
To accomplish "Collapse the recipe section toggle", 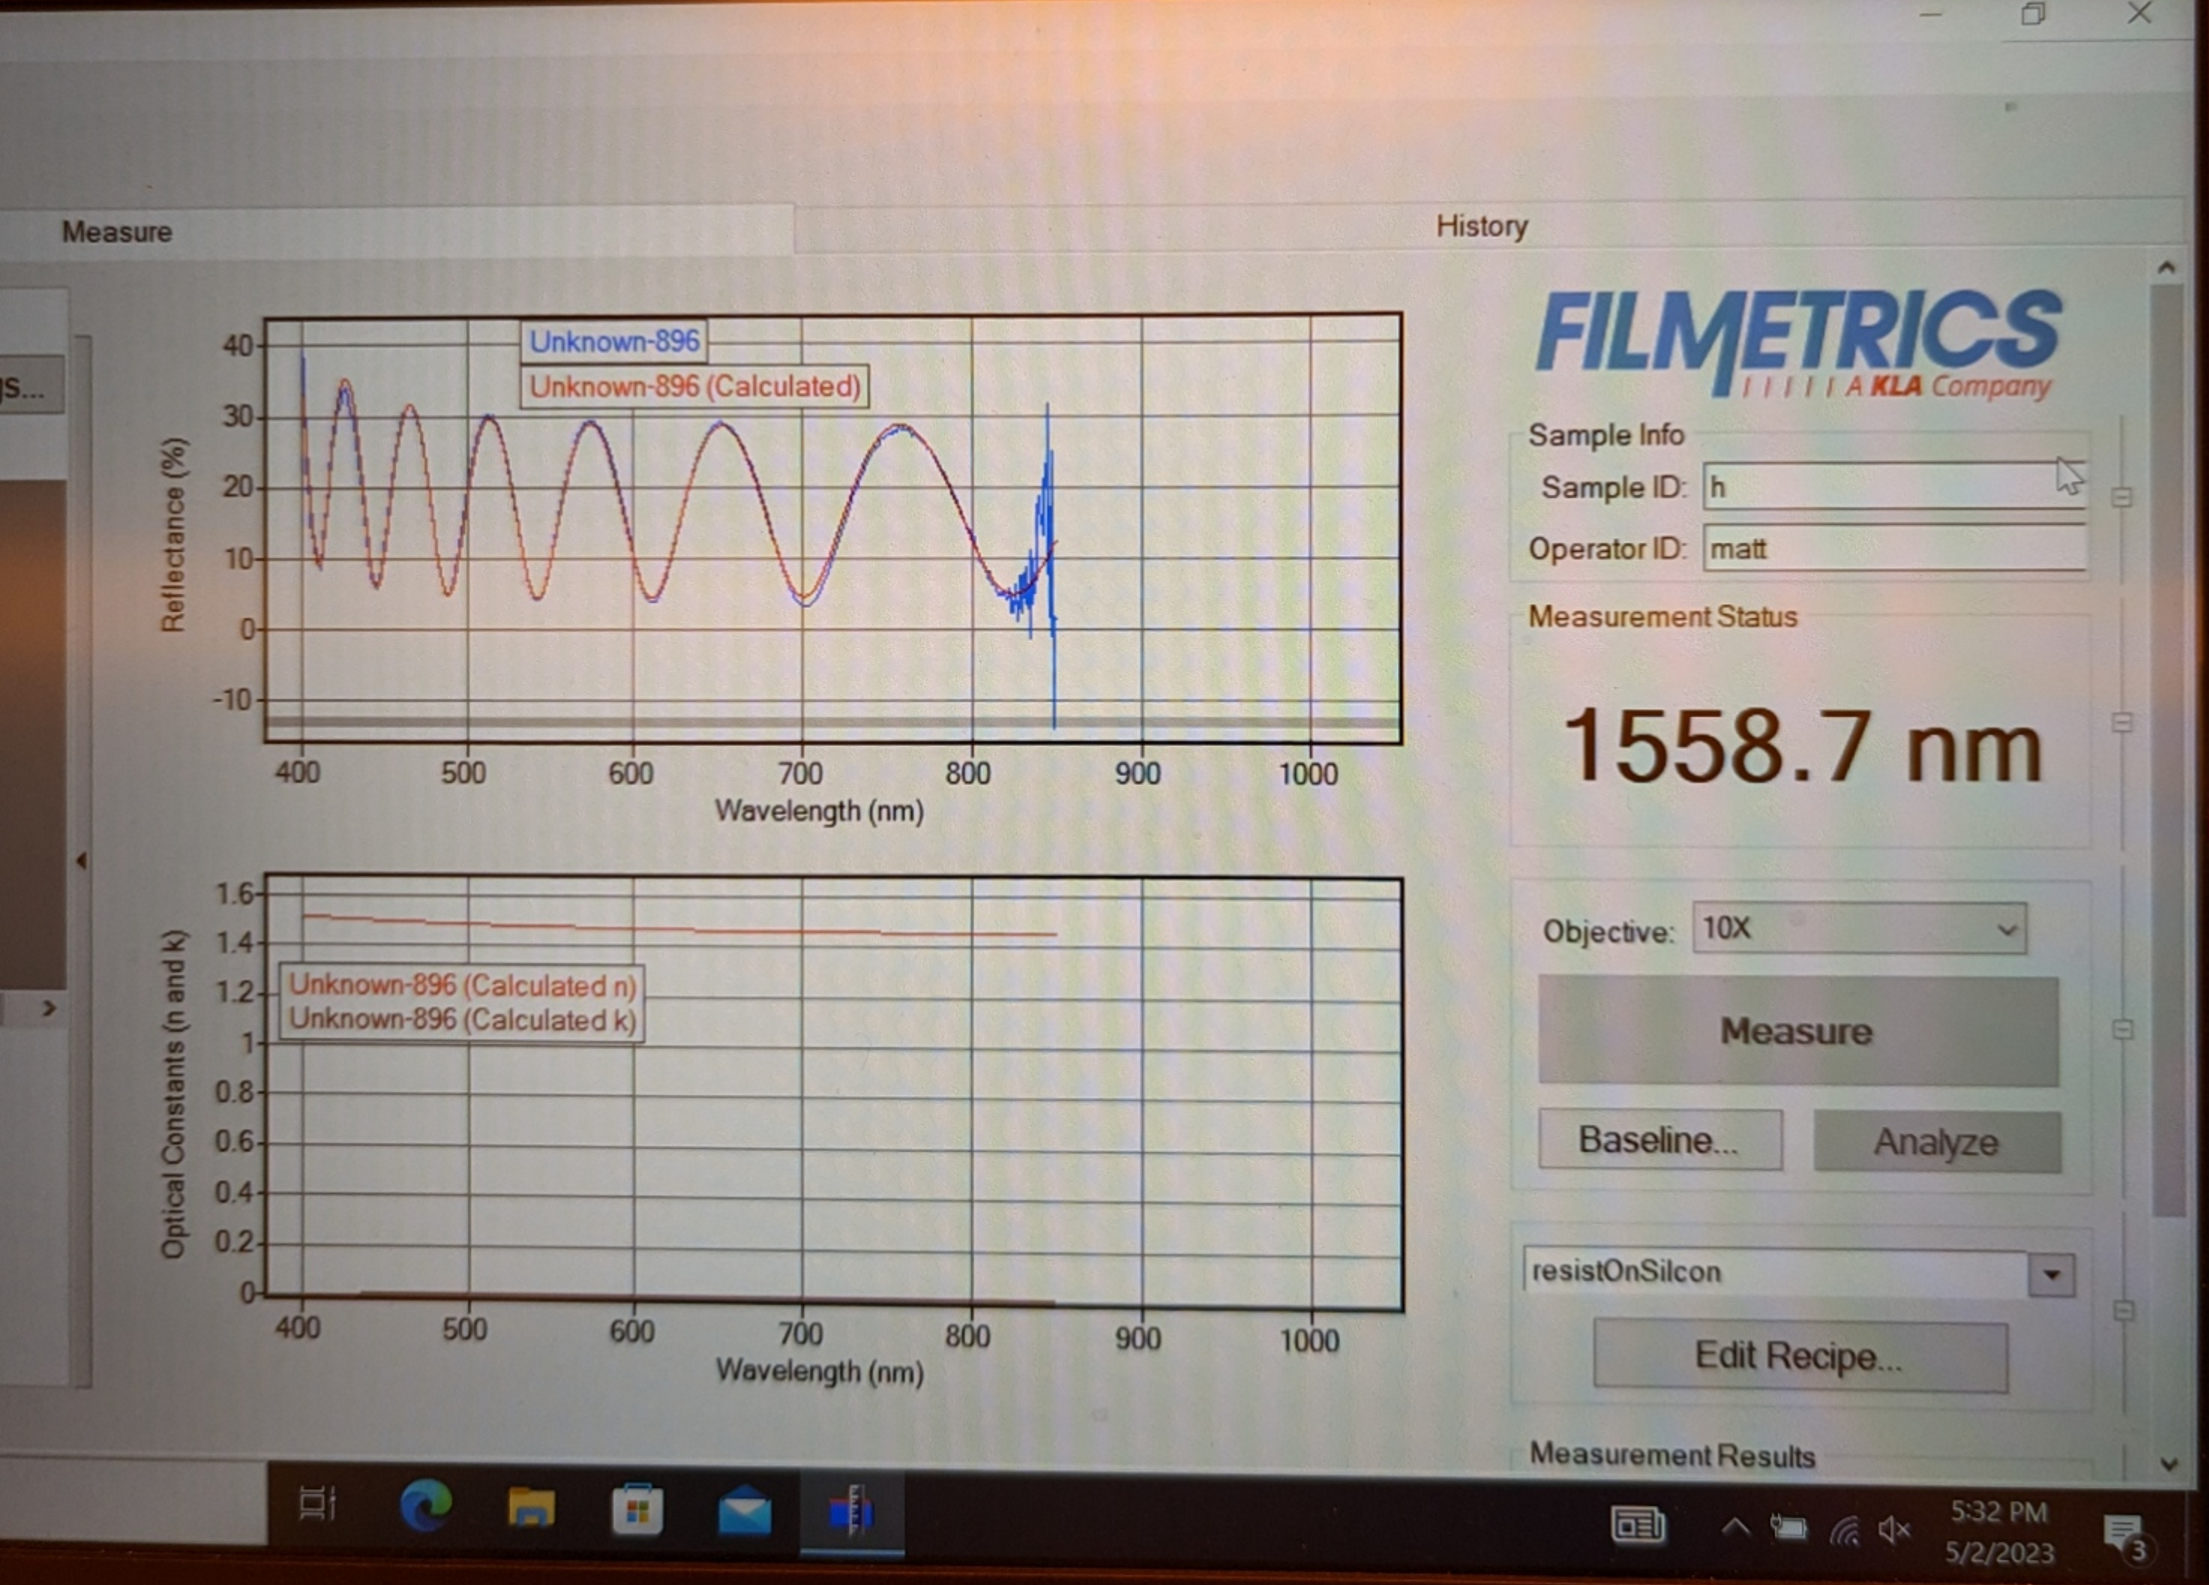I will coord(2123,1310).
